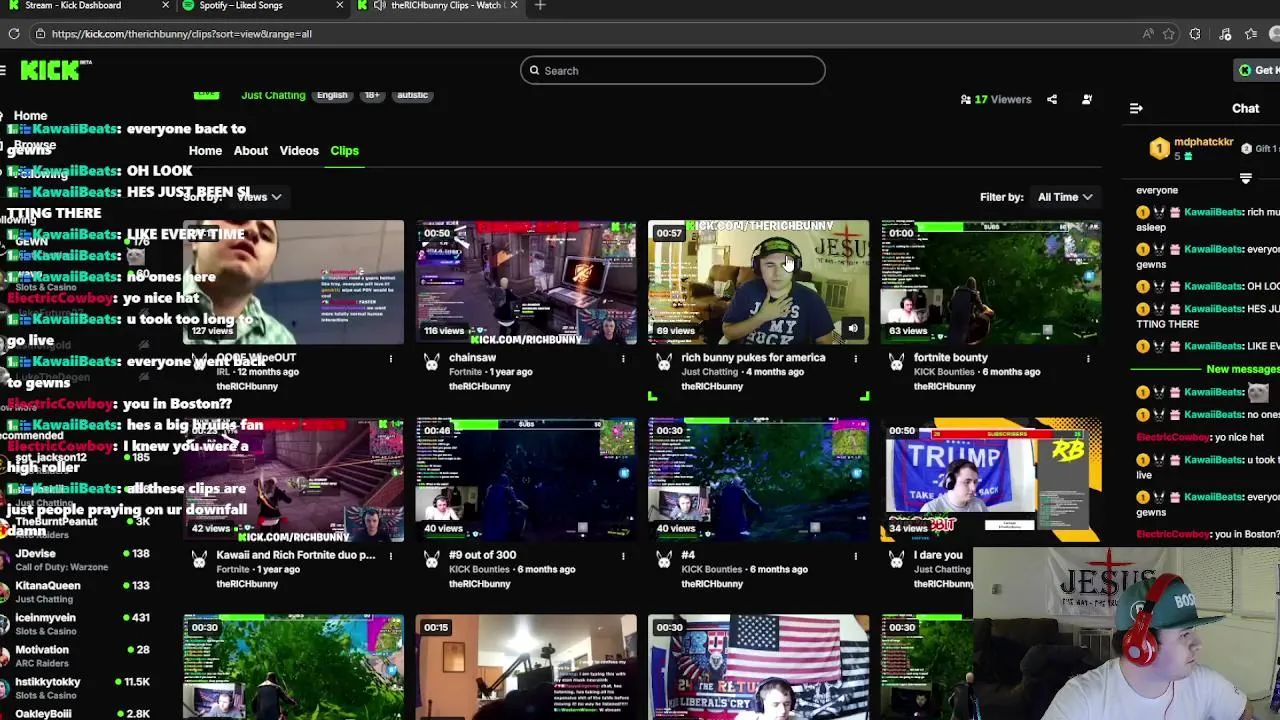Open the hstikkytokky recommended channel

point(75,687)
